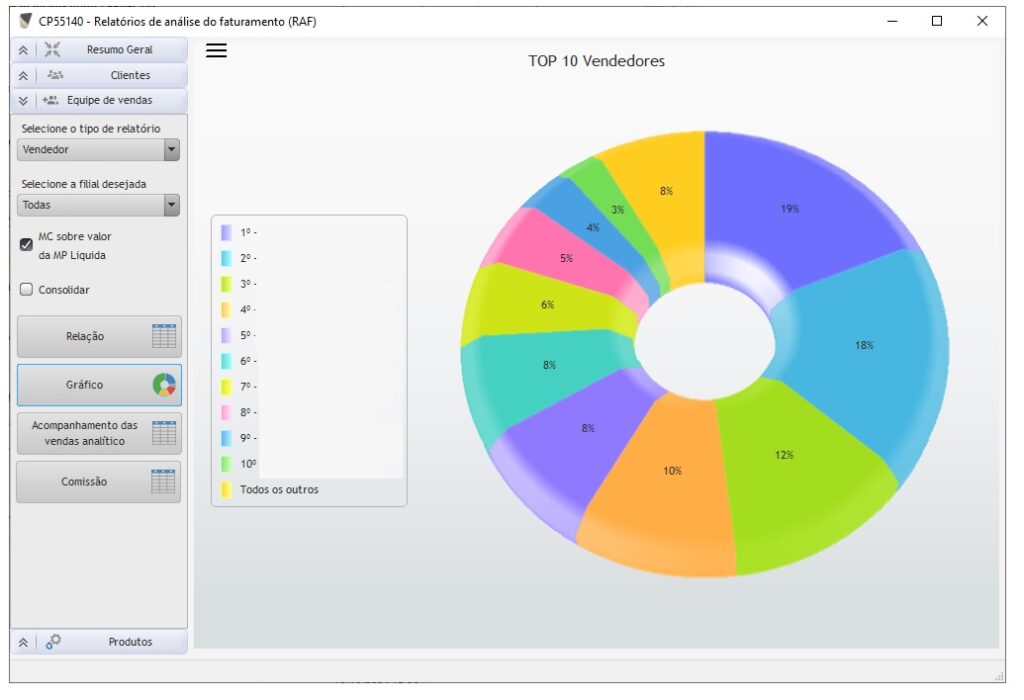Open the Vendedor report type dropdown
Image resolution: width=1024 pixels, height=700 pixels.
171,150
